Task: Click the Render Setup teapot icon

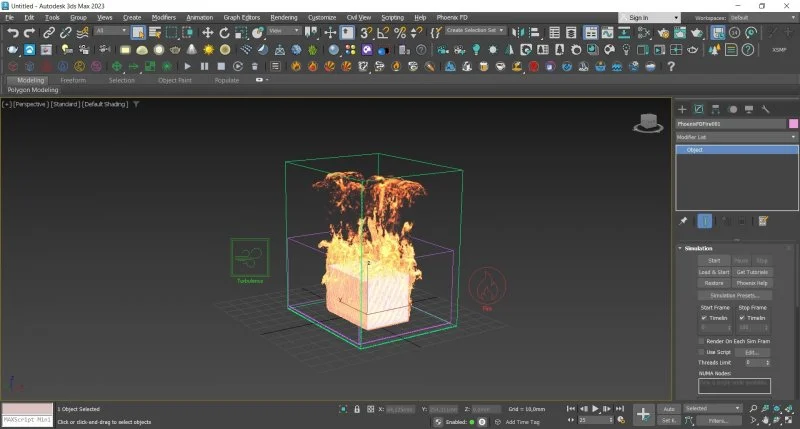Action: (663, 33)
